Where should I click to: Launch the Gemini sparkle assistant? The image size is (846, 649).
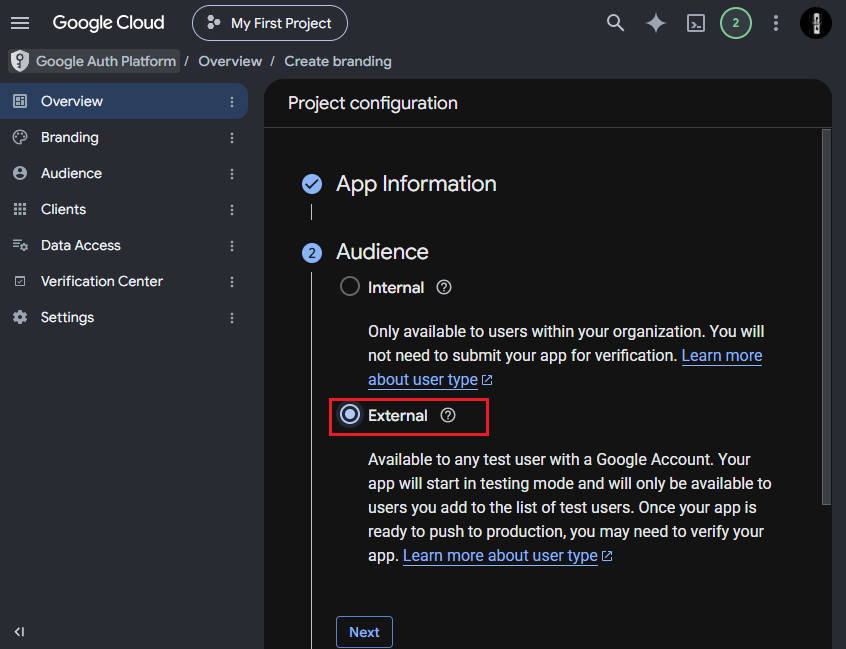coord(656,23)
